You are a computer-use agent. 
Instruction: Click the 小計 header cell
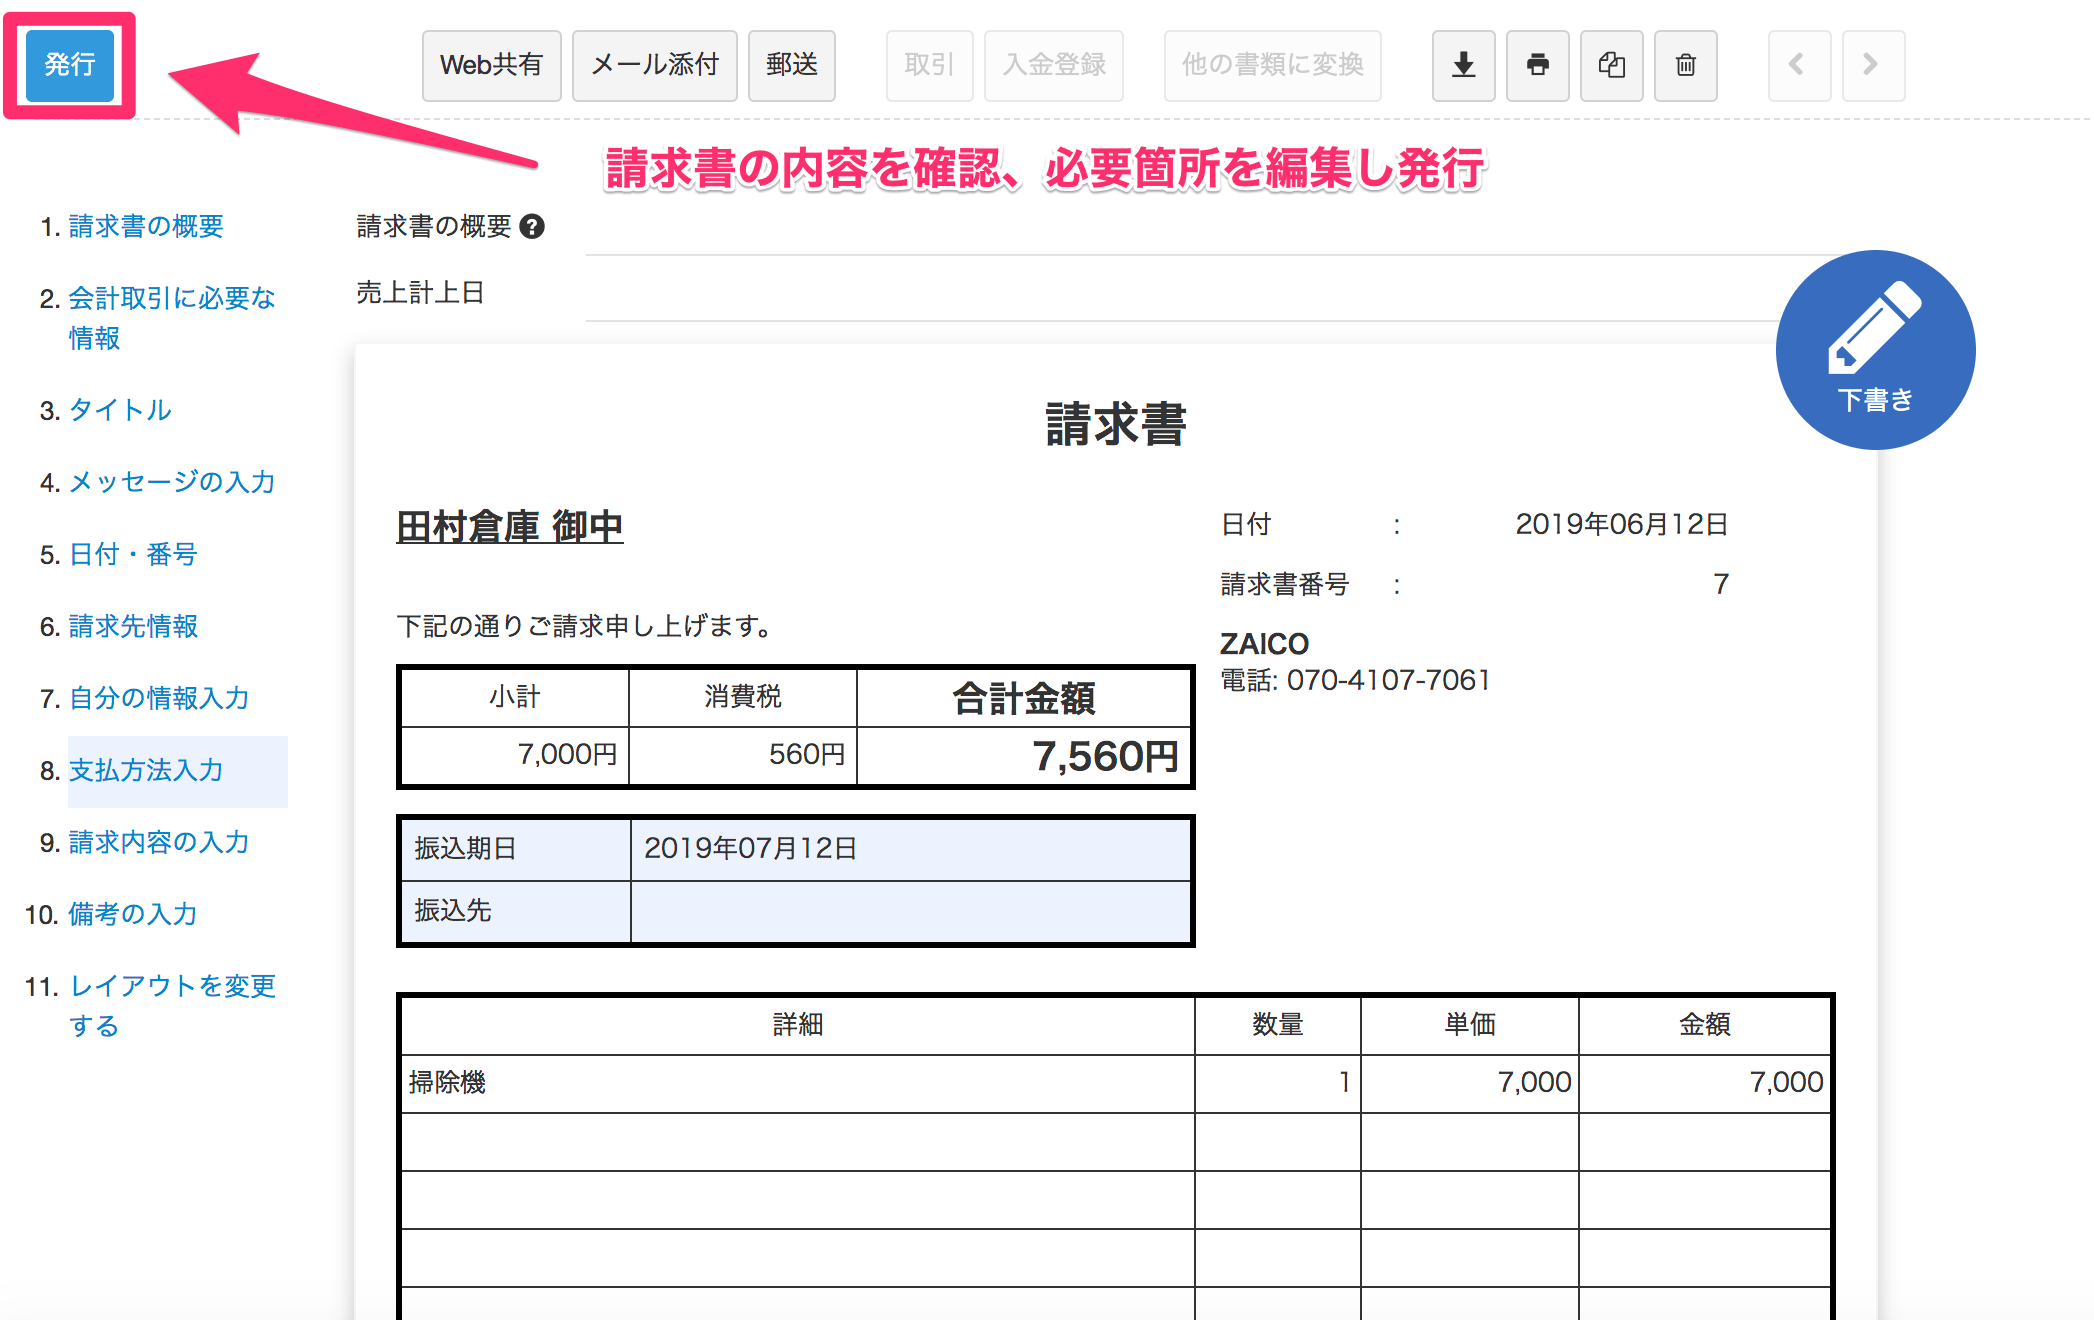[515, 698]
